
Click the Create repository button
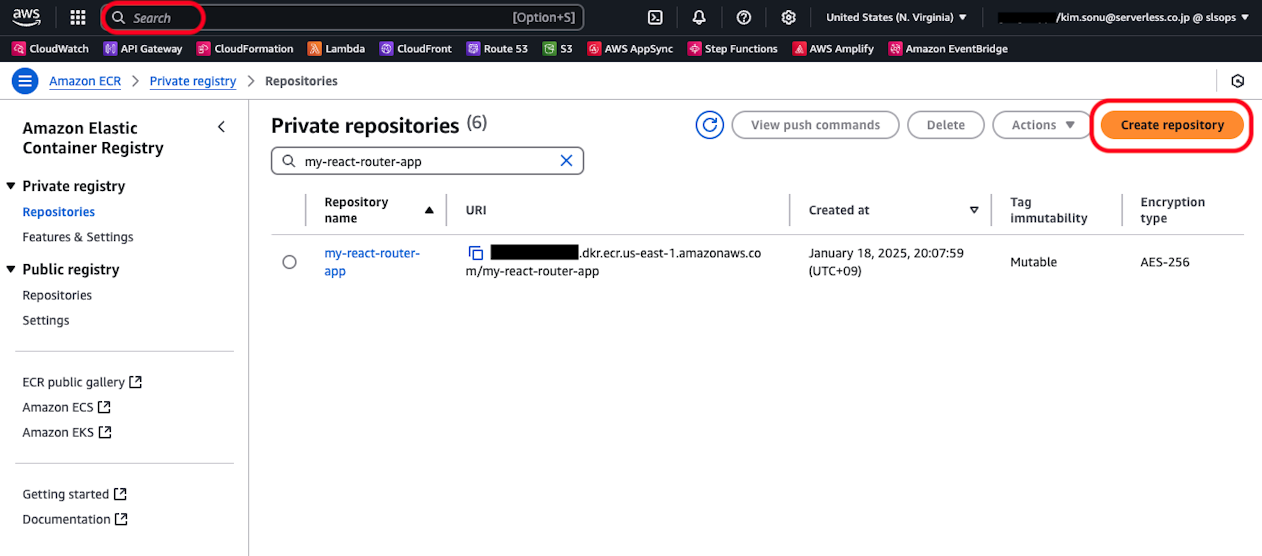pos(1172,125)
